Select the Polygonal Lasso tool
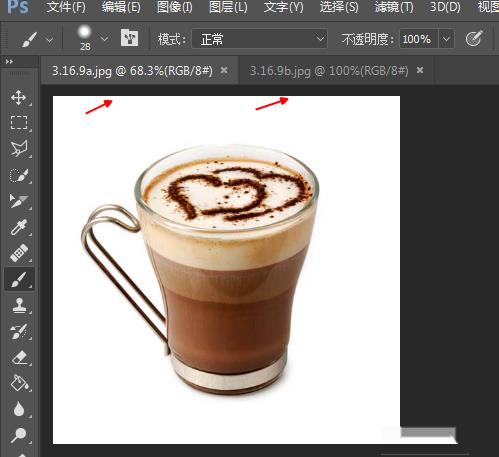 click(19, 149)
